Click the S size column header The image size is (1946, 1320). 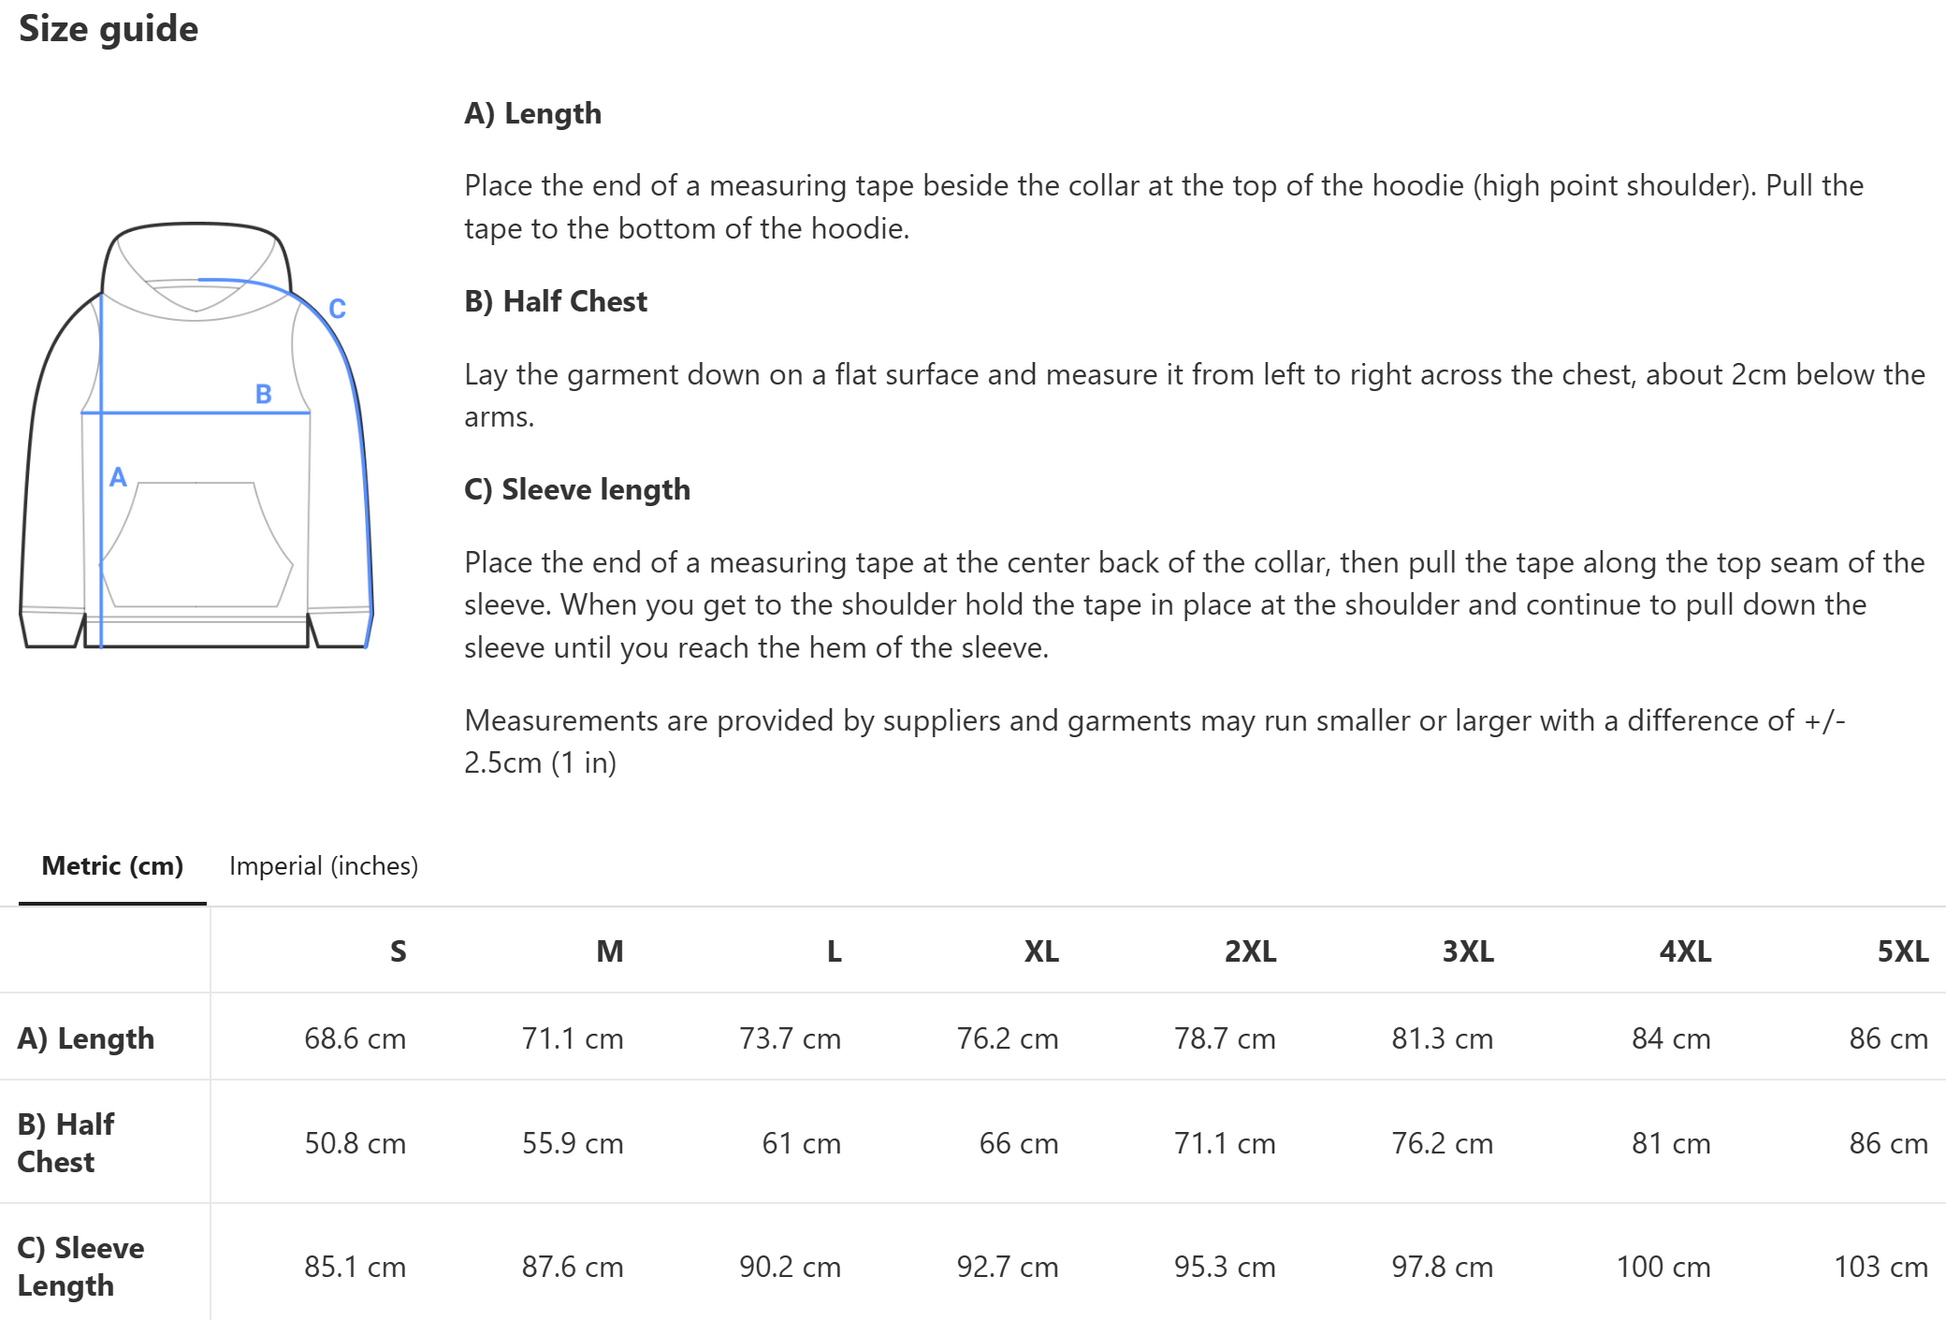[x=398, y=951]
